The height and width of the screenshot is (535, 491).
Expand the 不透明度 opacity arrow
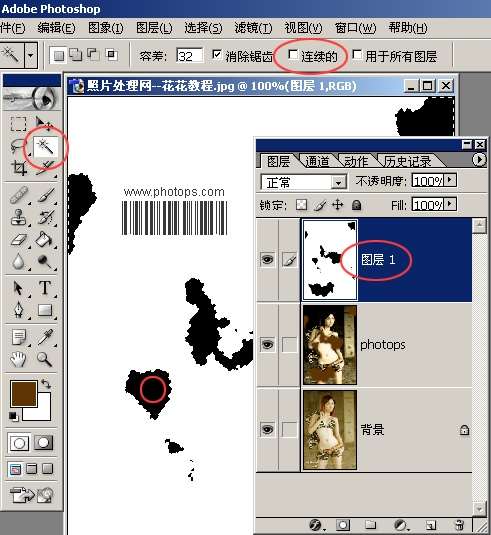(x=450, y=180)
